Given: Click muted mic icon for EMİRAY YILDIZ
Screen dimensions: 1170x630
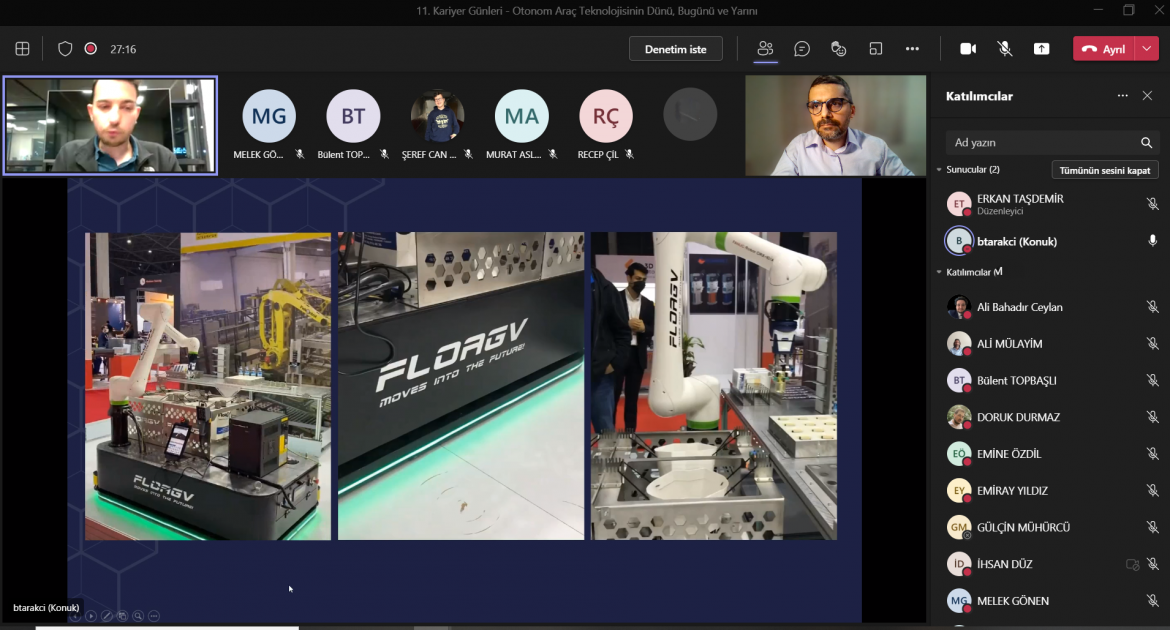Looking at the screenshot, I should (x=1152, y=490).
